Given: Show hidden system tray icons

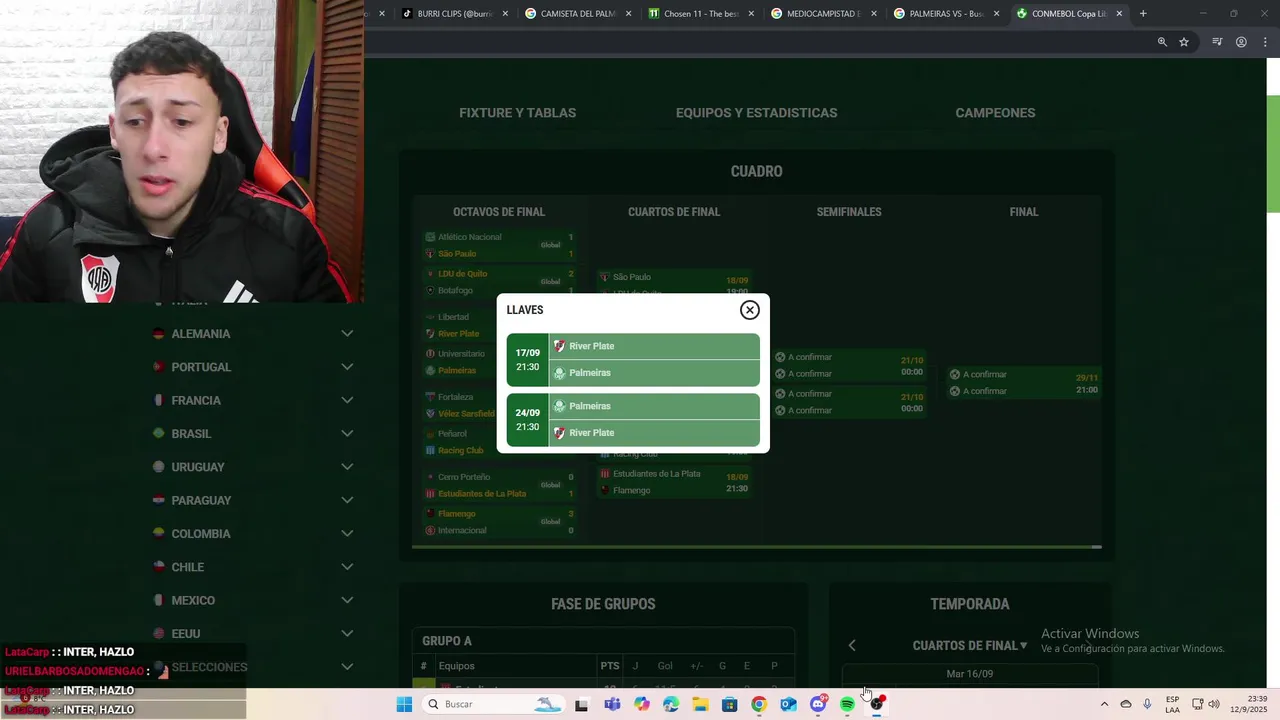Looking at the screenshot, I should [x=1104, y=704].
